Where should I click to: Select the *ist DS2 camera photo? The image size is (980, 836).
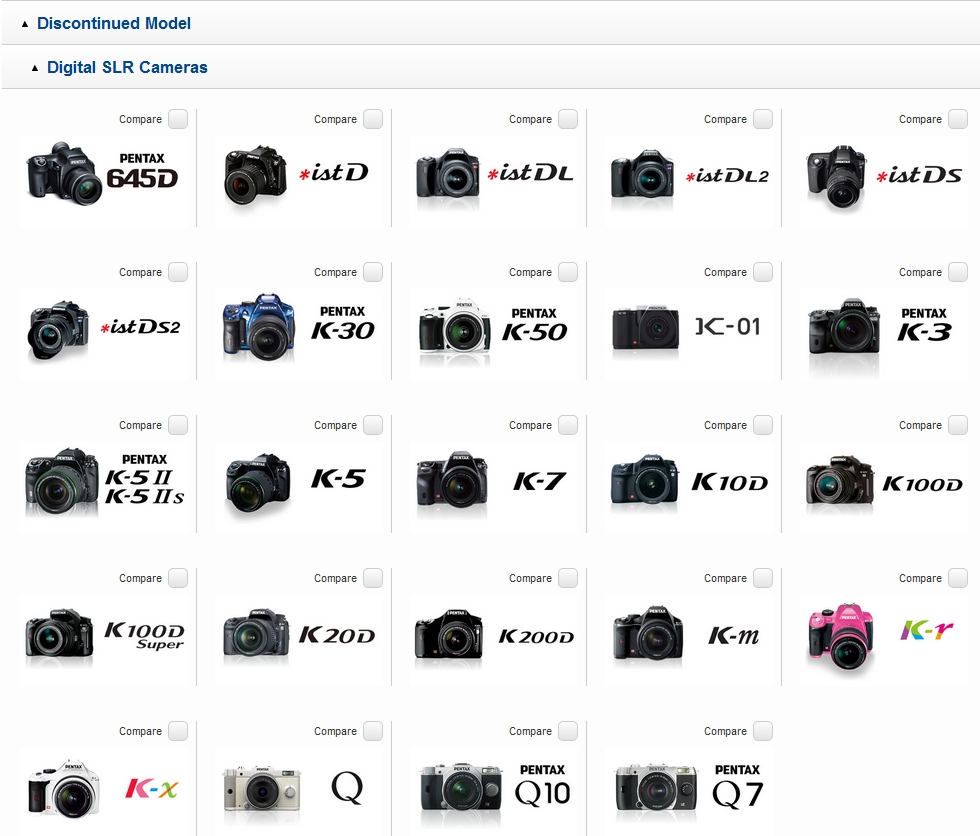pyautogui.click(x=58, y=330)
